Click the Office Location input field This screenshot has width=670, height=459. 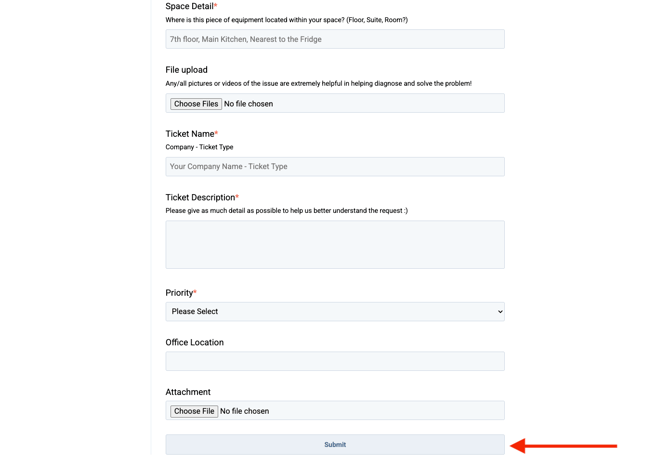tap(335, 361)
